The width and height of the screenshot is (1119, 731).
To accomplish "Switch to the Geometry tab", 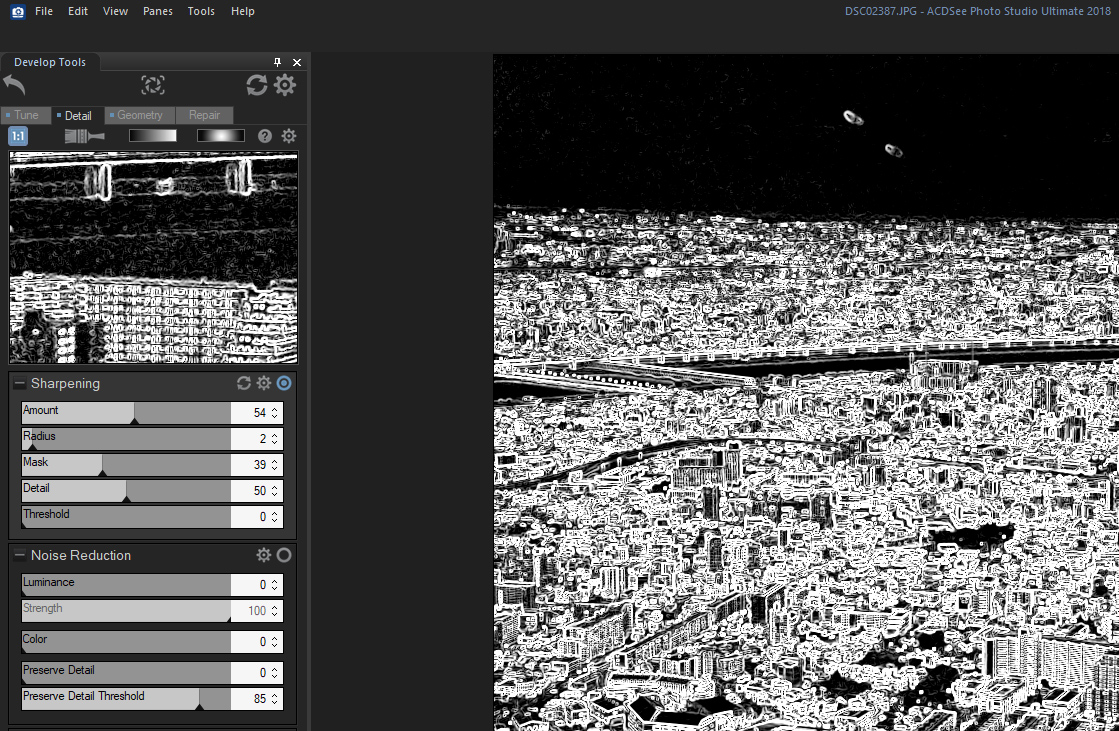I will tap(139, 115).
